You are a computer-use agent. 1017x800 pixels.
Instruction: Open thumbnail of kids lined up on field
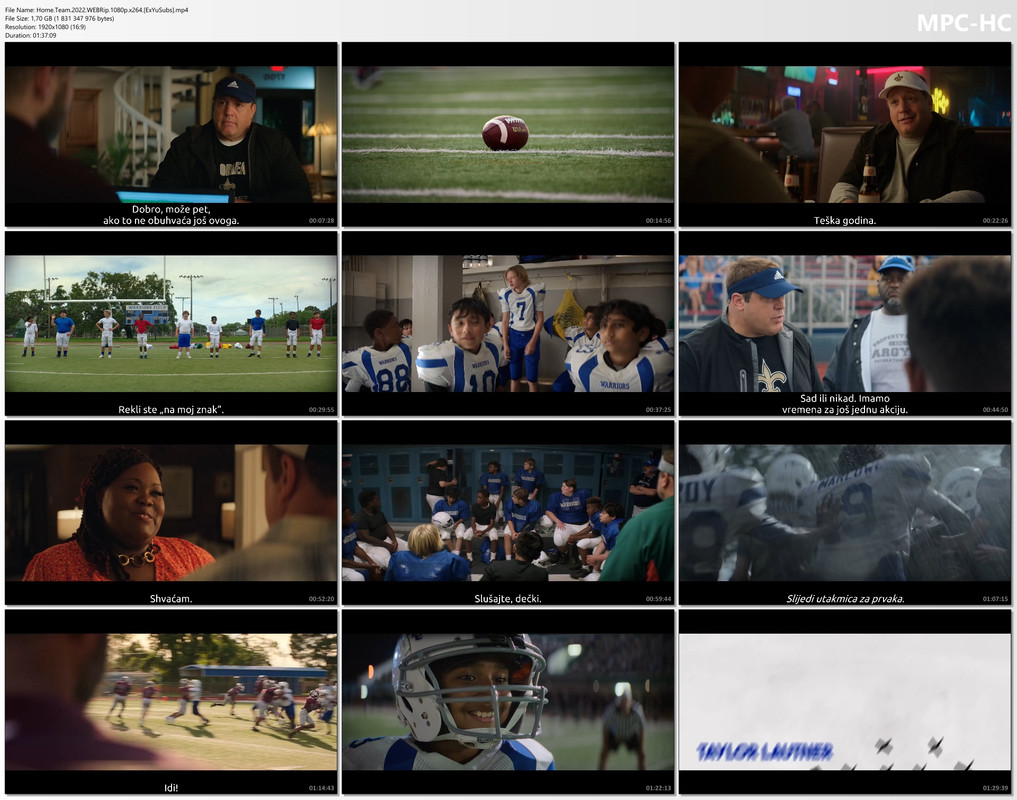tap(171, 323)
